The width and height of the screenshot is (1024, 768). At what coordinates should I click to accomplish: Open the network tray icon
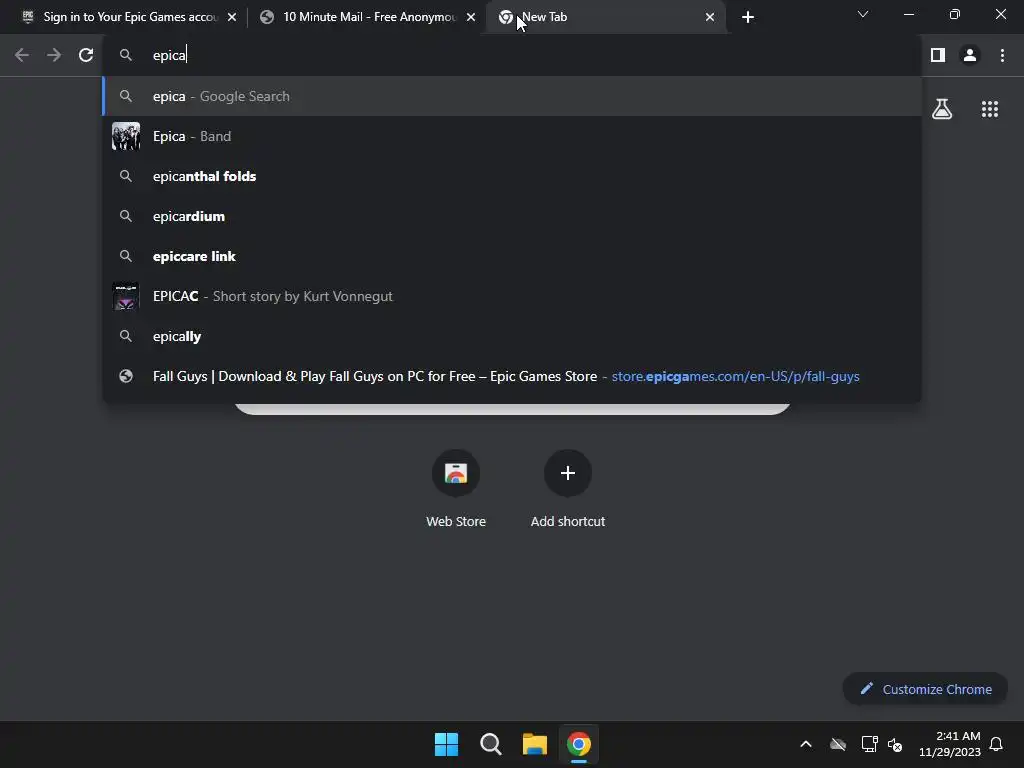point(869,744)
